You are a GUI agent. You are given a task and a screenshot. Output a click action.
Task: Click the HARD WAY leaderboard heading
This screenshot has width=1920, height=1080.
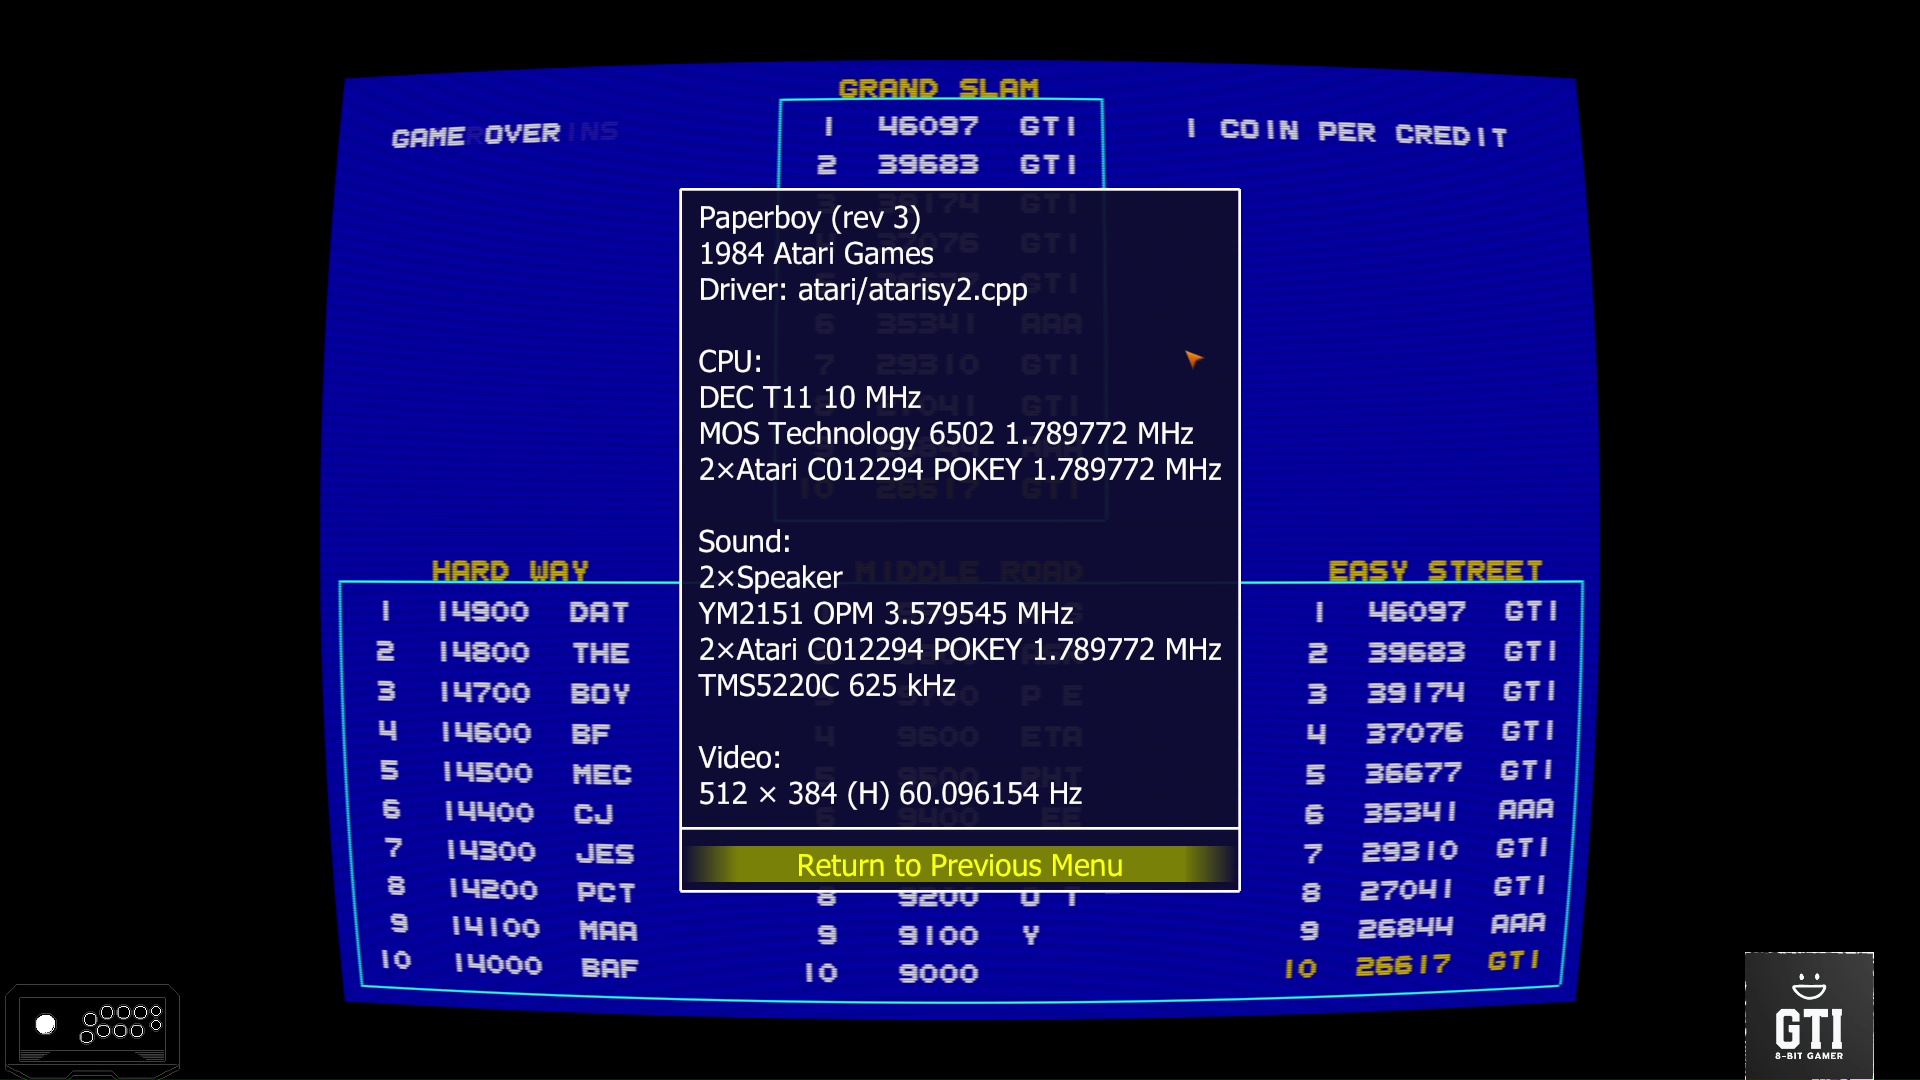(x=510, y=570)
